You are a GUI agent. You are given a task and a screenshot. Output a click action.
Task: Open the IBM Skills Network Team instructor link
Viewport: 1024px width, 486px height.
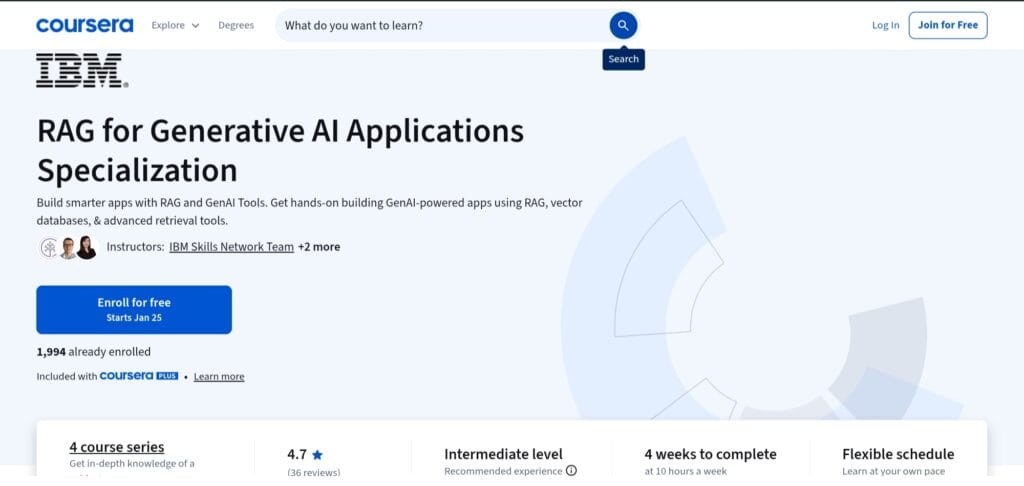tap(231, 247)
